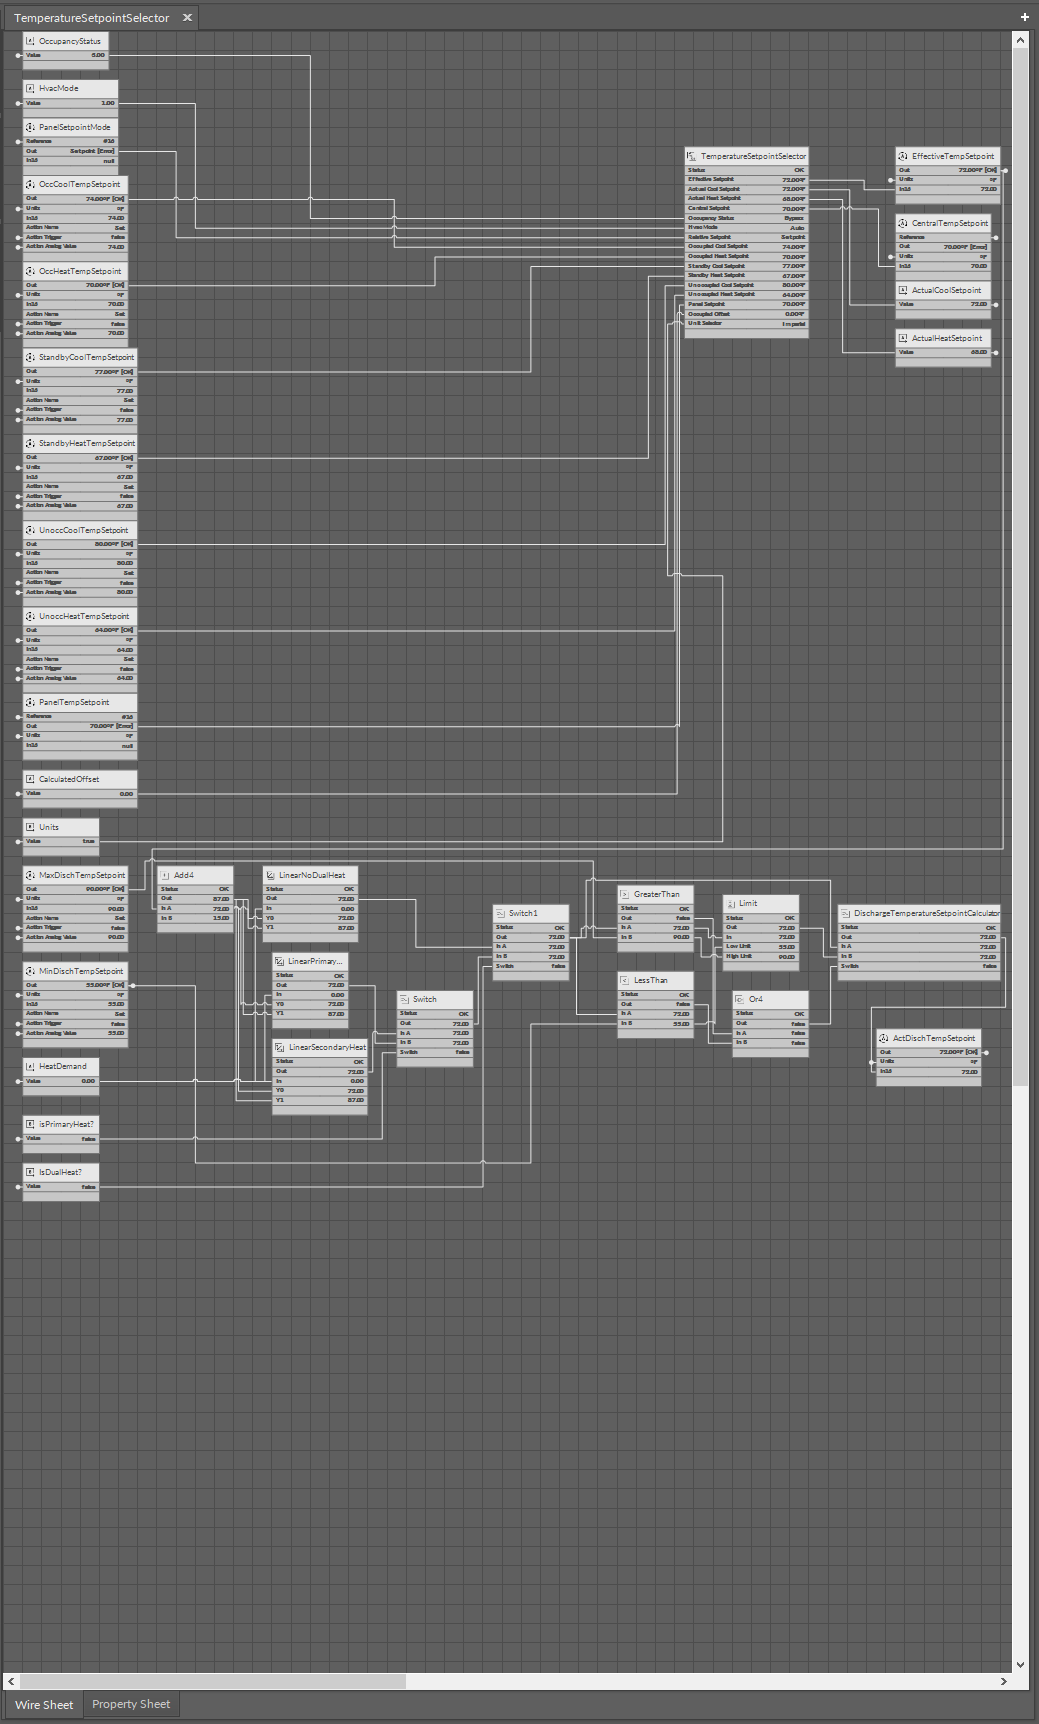Select the EffectiveTempSetpoint block icon

(x=903, y=157)
